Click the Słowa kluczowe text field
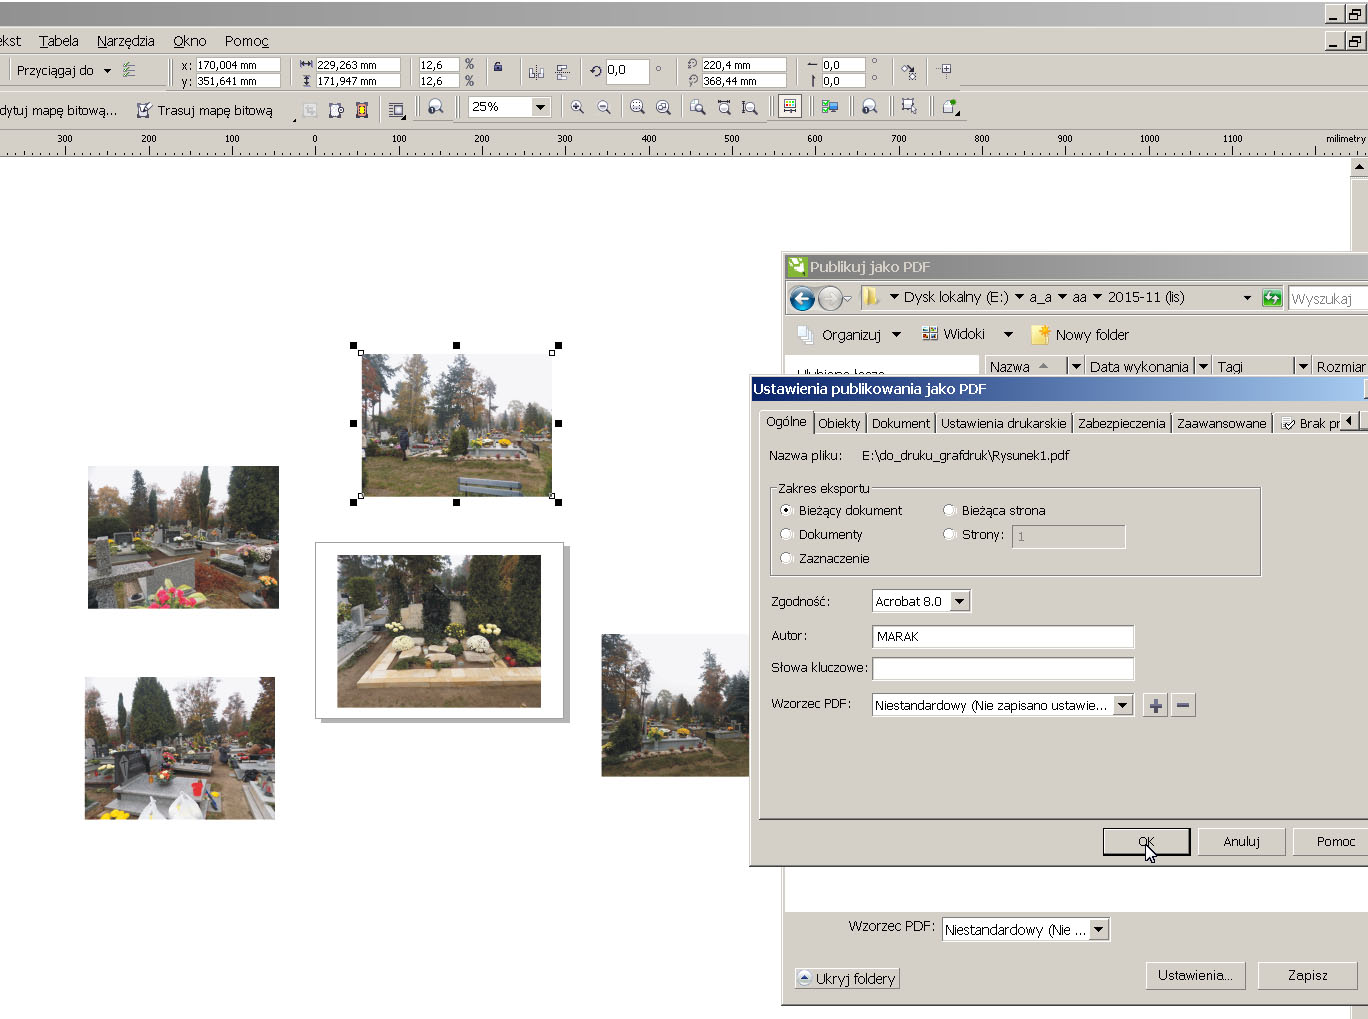This screenshot has width=1368, height=1019. point(1003,667)
